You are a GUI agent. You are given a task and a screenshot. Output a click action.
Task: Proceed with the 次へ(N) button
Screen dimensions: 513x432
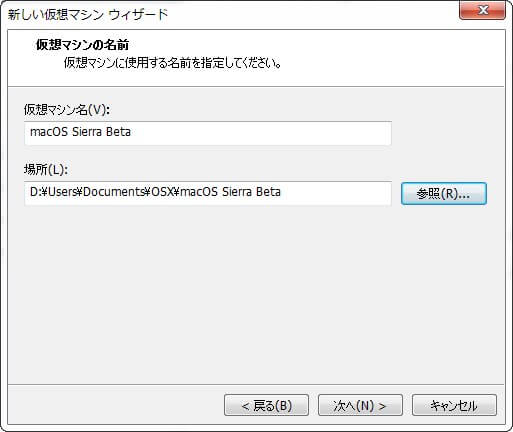[x=360, y=405]
